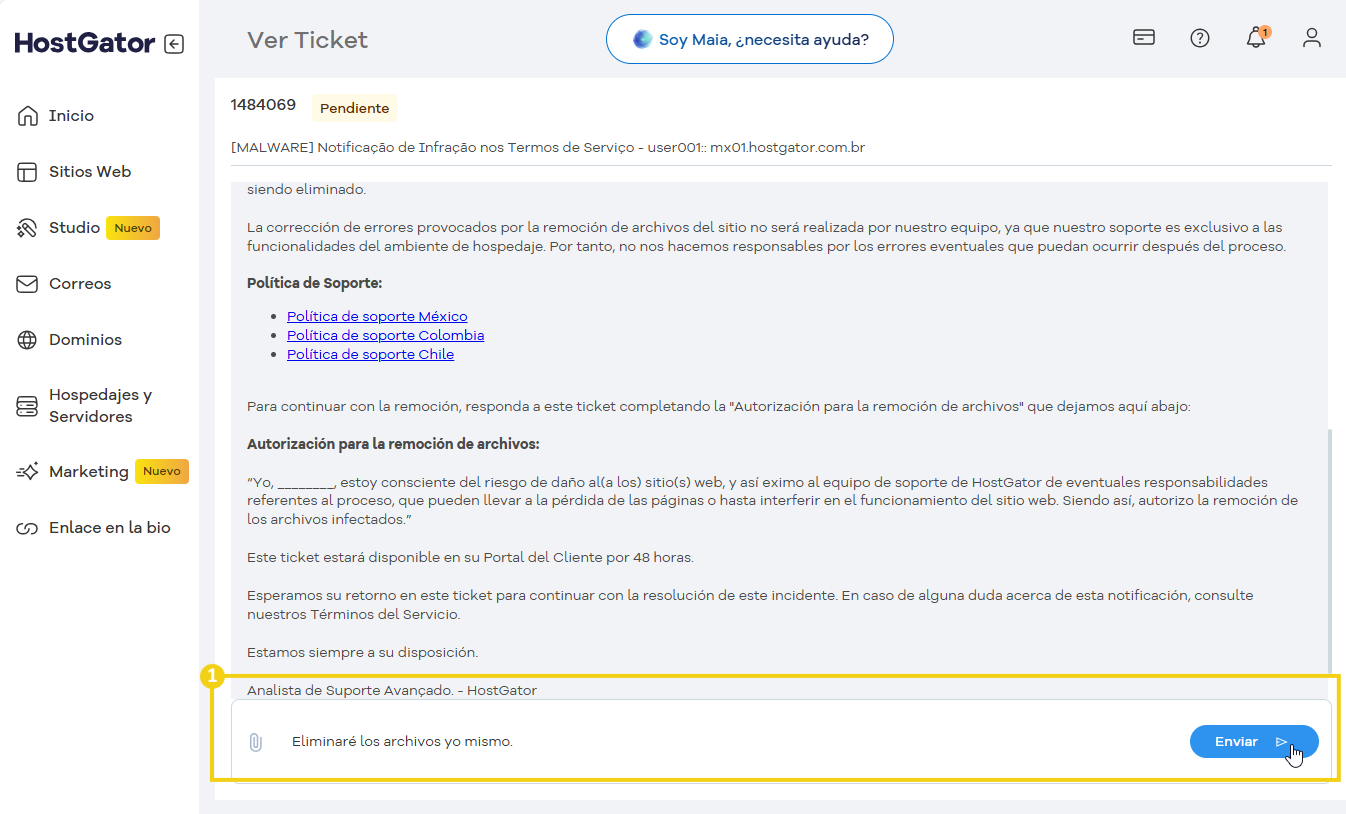Click the Pendiente status badge
The width and height of the screenshot is (1346, 814).
[x=354, y=108]
